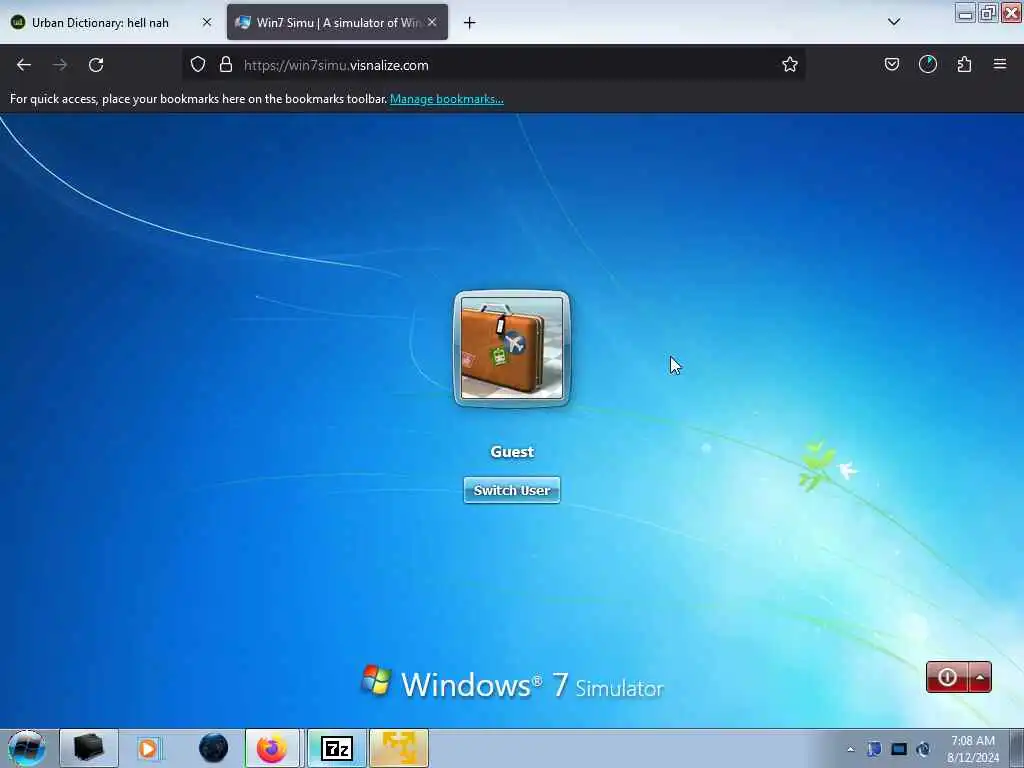
Task: Open a new tab with the plus button
Action: (x=470, y=23)
